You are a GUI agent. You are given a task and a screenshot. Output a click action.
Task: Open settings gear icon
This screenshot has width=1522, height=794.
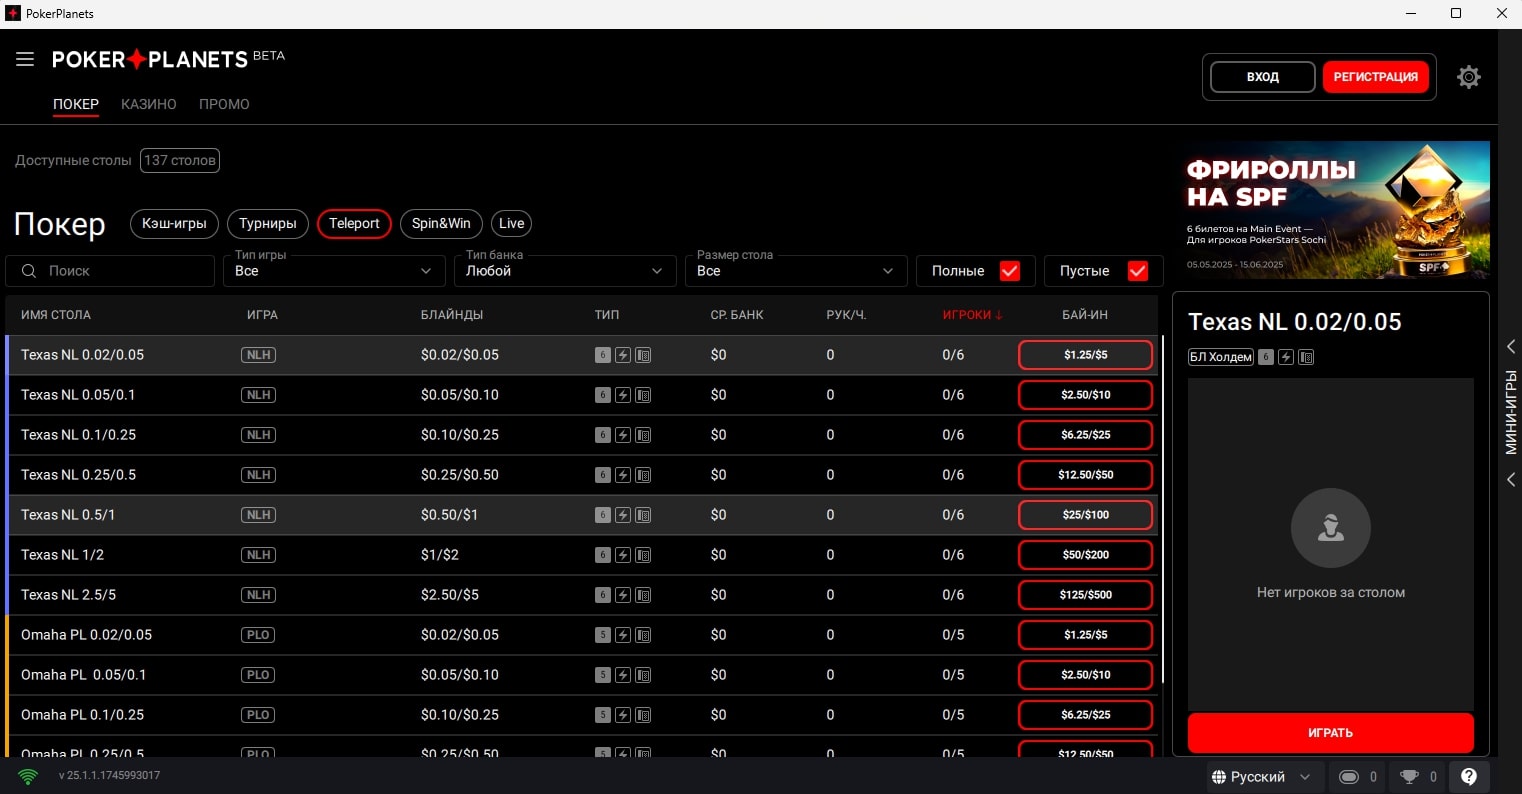click(1468, 77)
